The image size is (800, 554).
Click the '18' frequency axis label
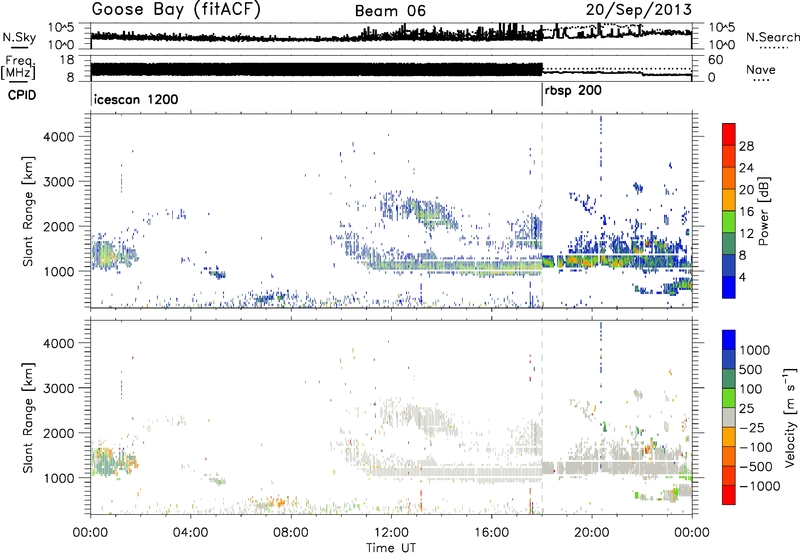pyautogui.click(x=66, y=60)
